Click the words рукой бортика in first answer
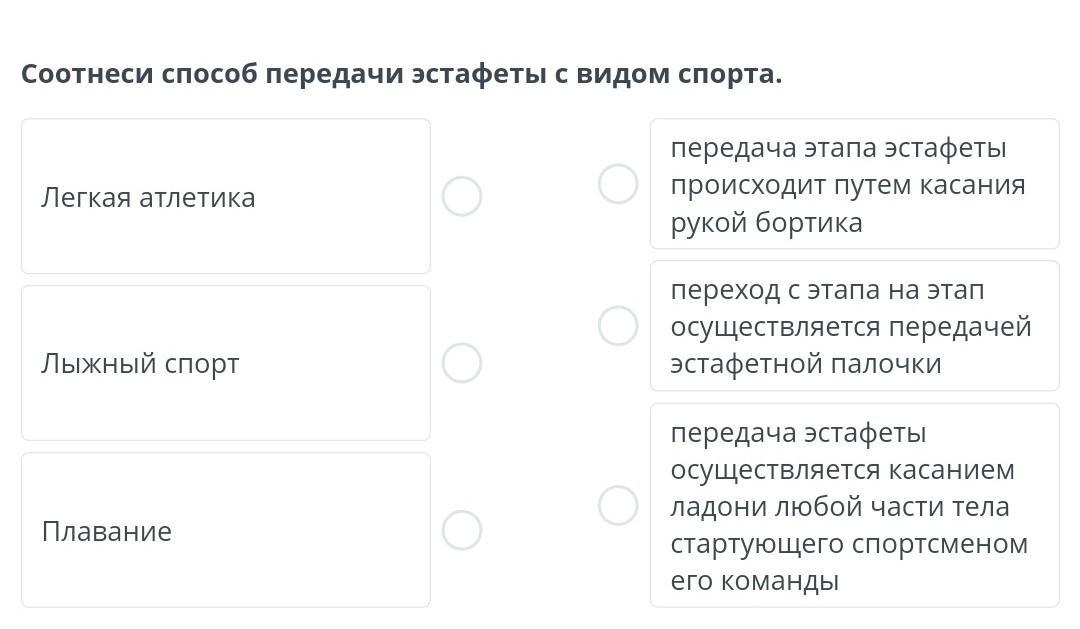 (766, 222)
